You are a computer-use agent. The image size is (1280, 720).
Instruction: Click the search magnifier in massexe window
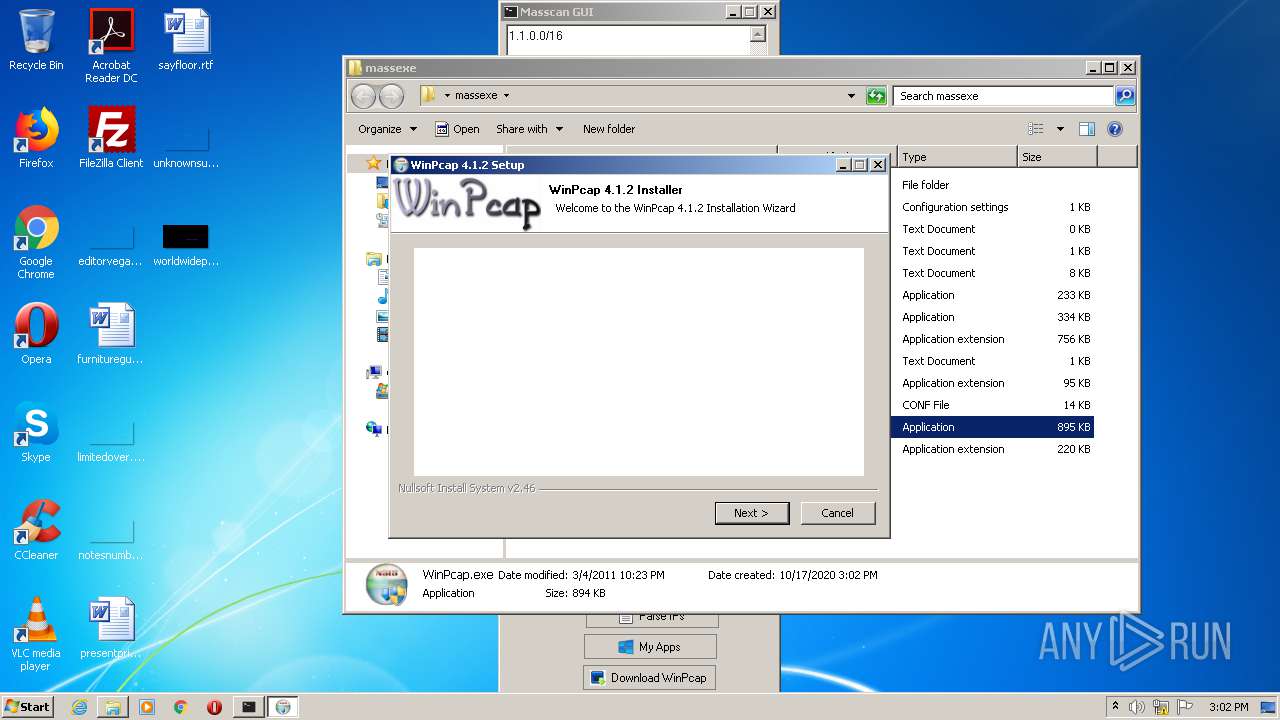click(x=1125, y=96)
